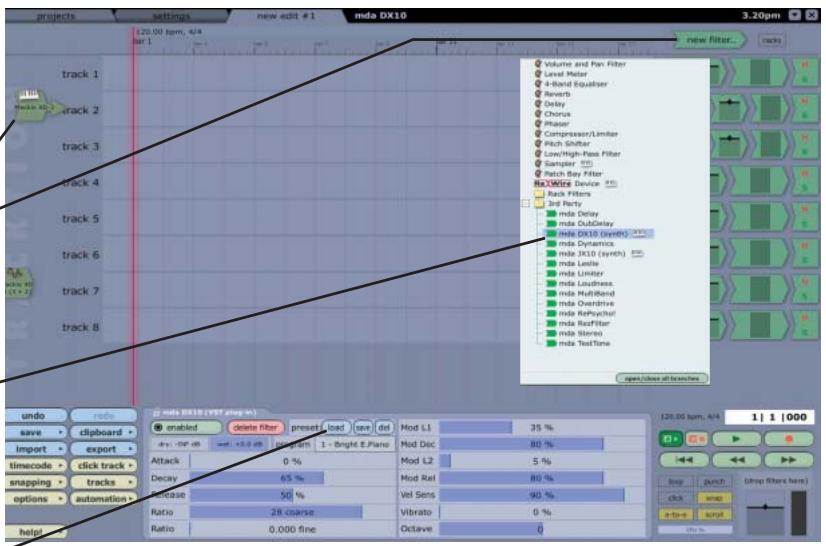Click the delete filter button
Screen dimensions: 826x546
255,427
